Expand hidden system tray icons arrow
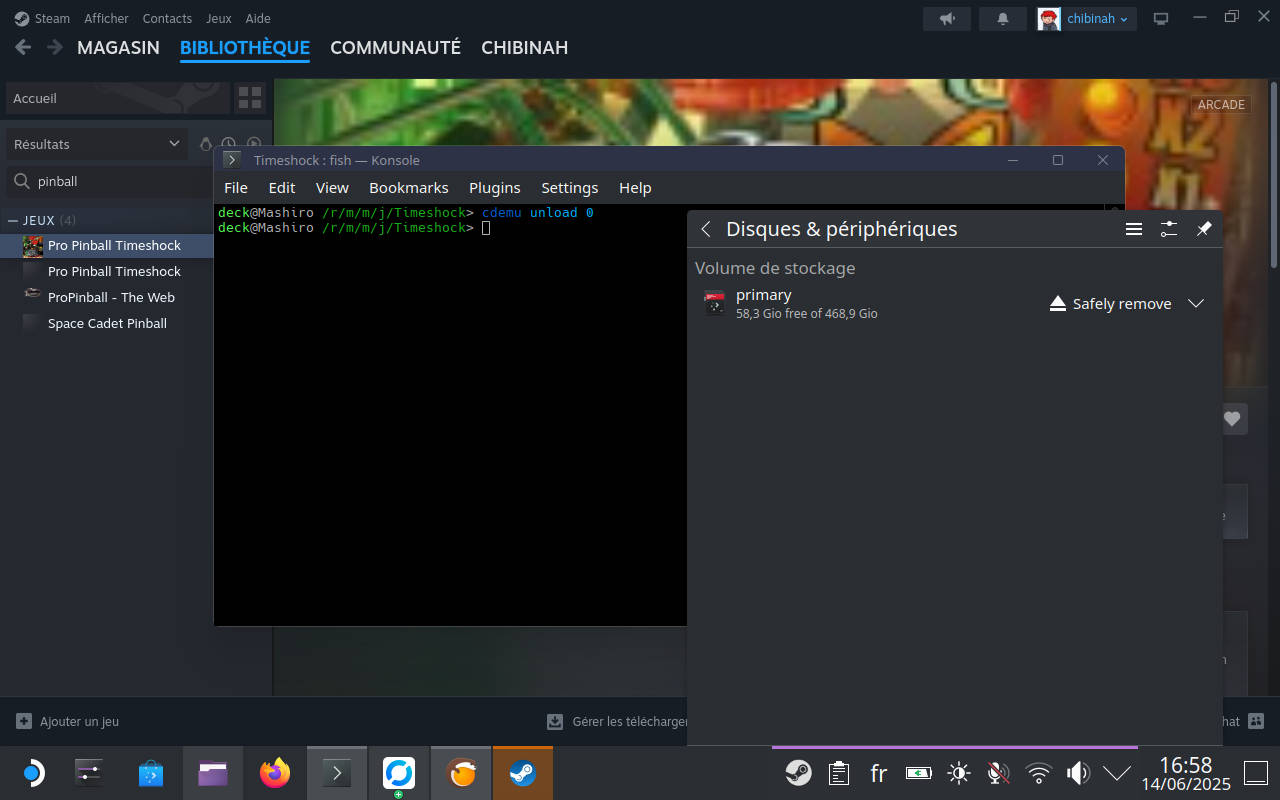The image size is (1280, 800). (x=1117, y=773)
